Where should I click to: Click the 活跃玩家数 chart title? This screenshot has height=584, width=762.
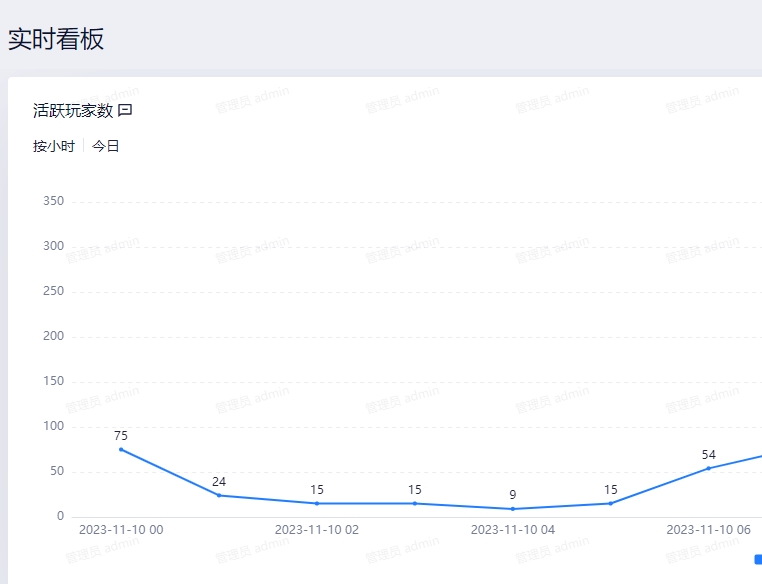[73, 110]
